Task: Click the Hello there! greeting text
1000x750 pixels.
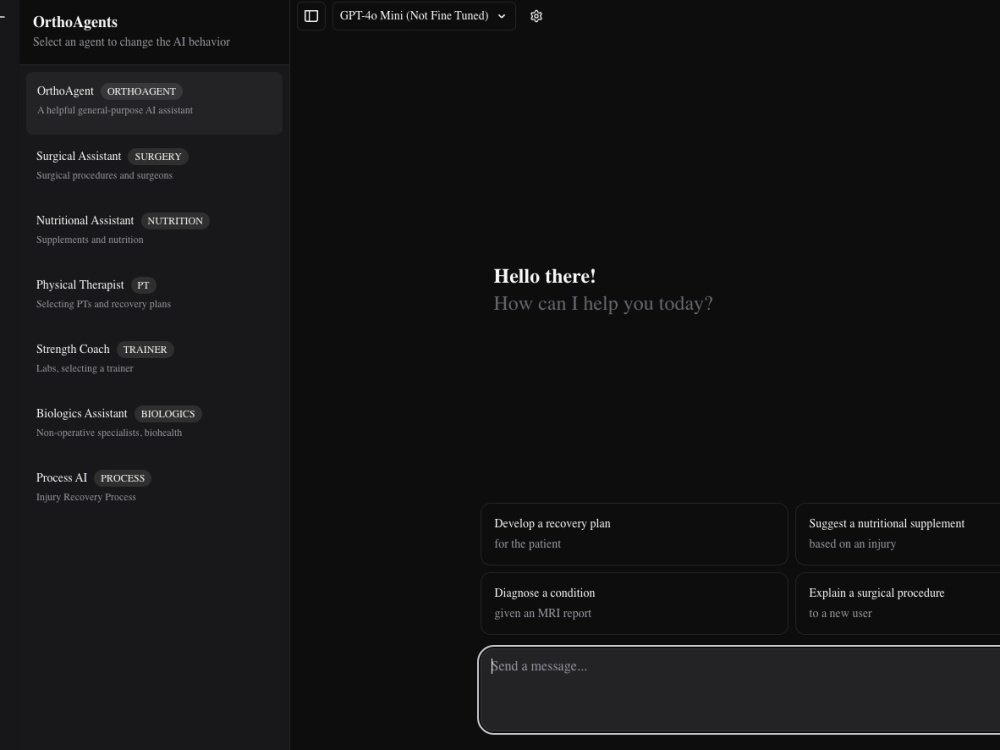Action: (545, 276)
